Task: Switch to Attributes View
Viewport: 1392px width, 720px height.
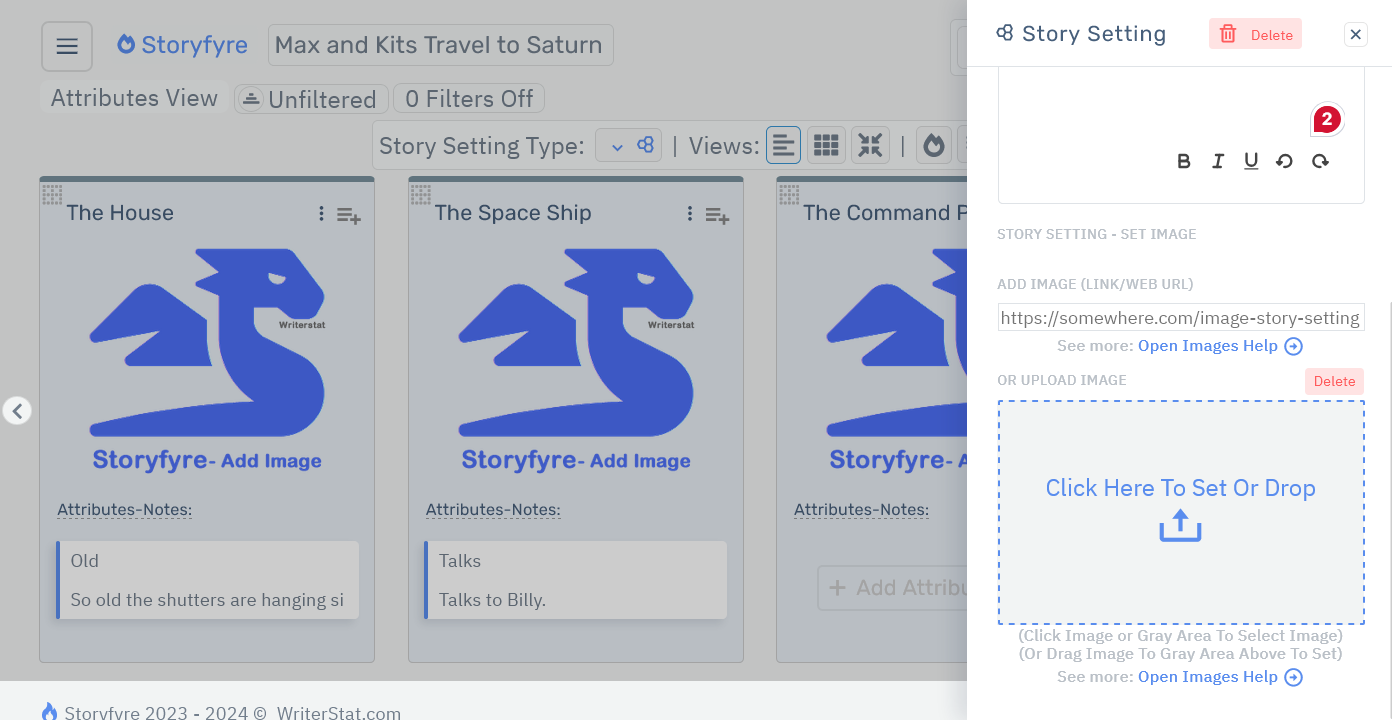Action: coord(131,98)
